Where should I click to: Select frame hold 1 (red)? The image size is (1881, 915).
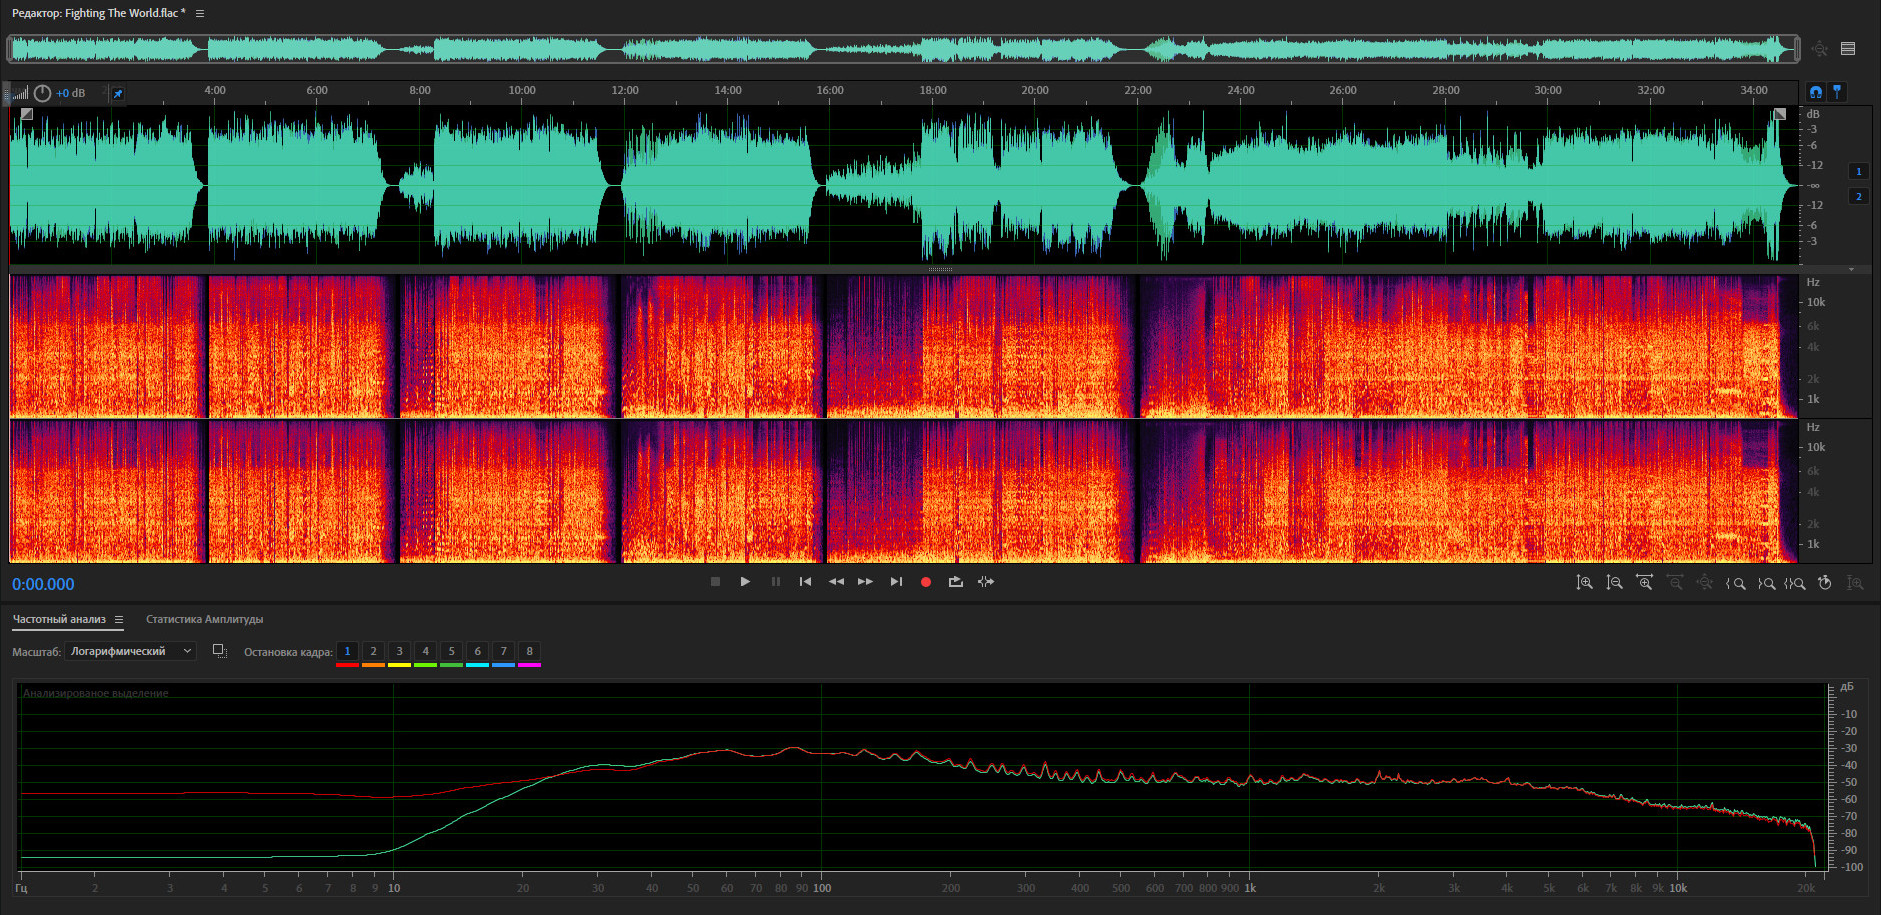pyautogui.click(x=347, y=652)
